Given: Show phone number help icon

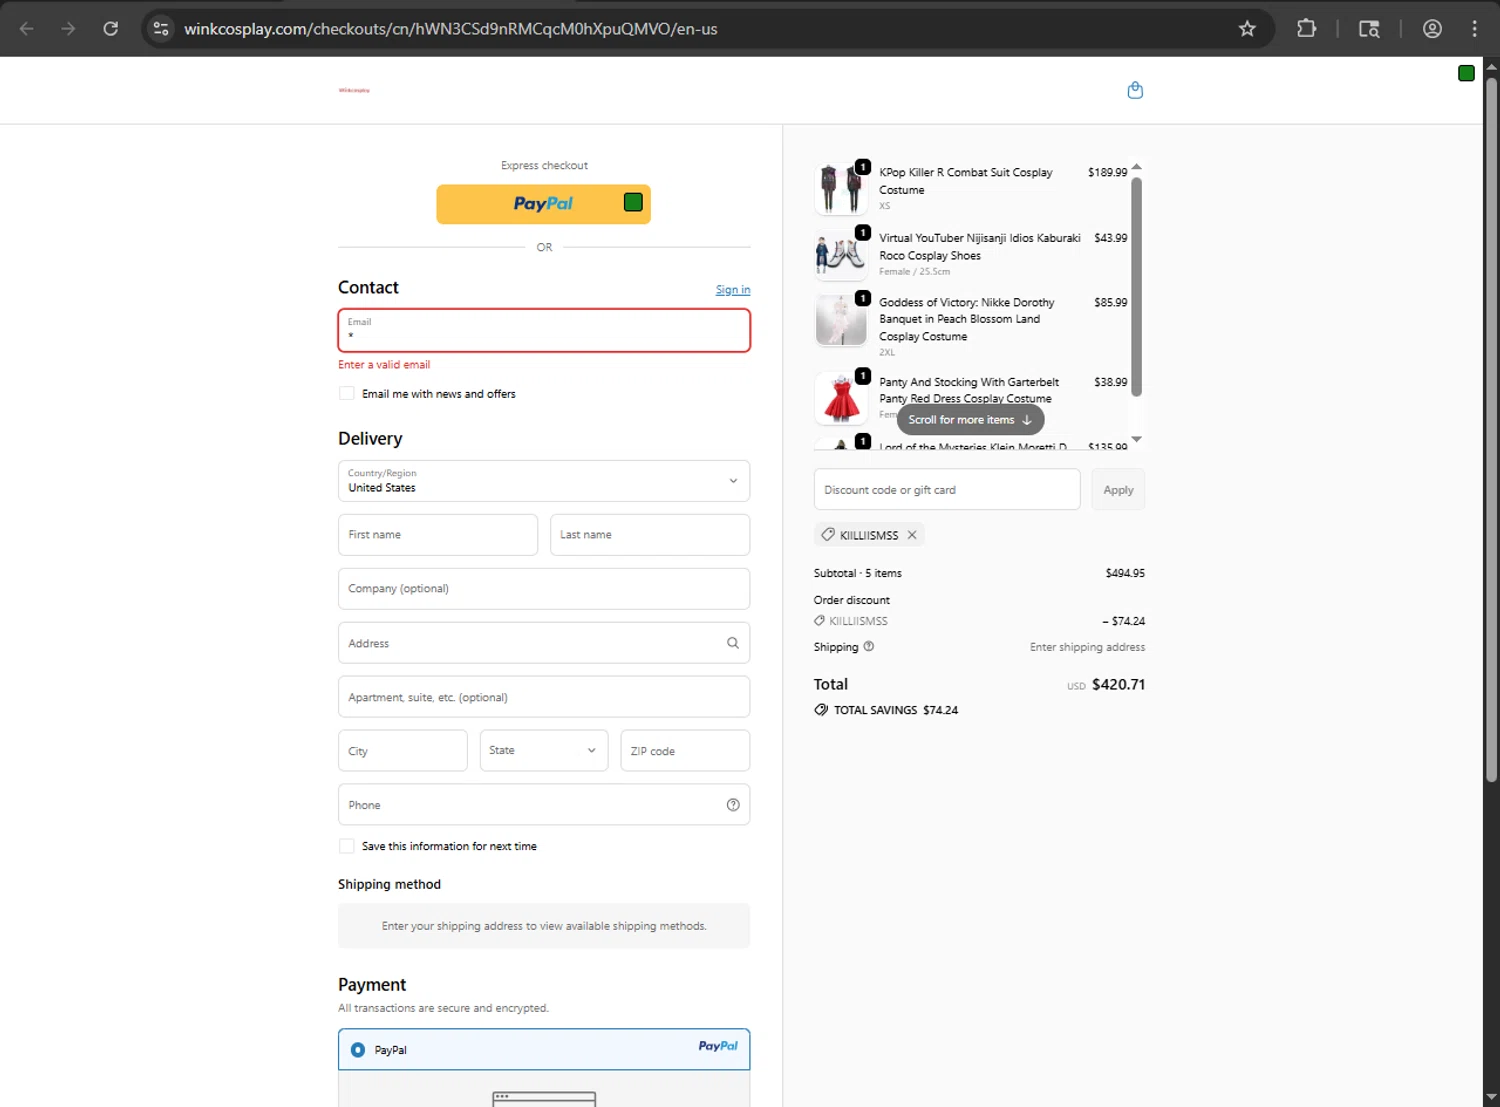Looking at the screenshot, I should click(733, 805).
